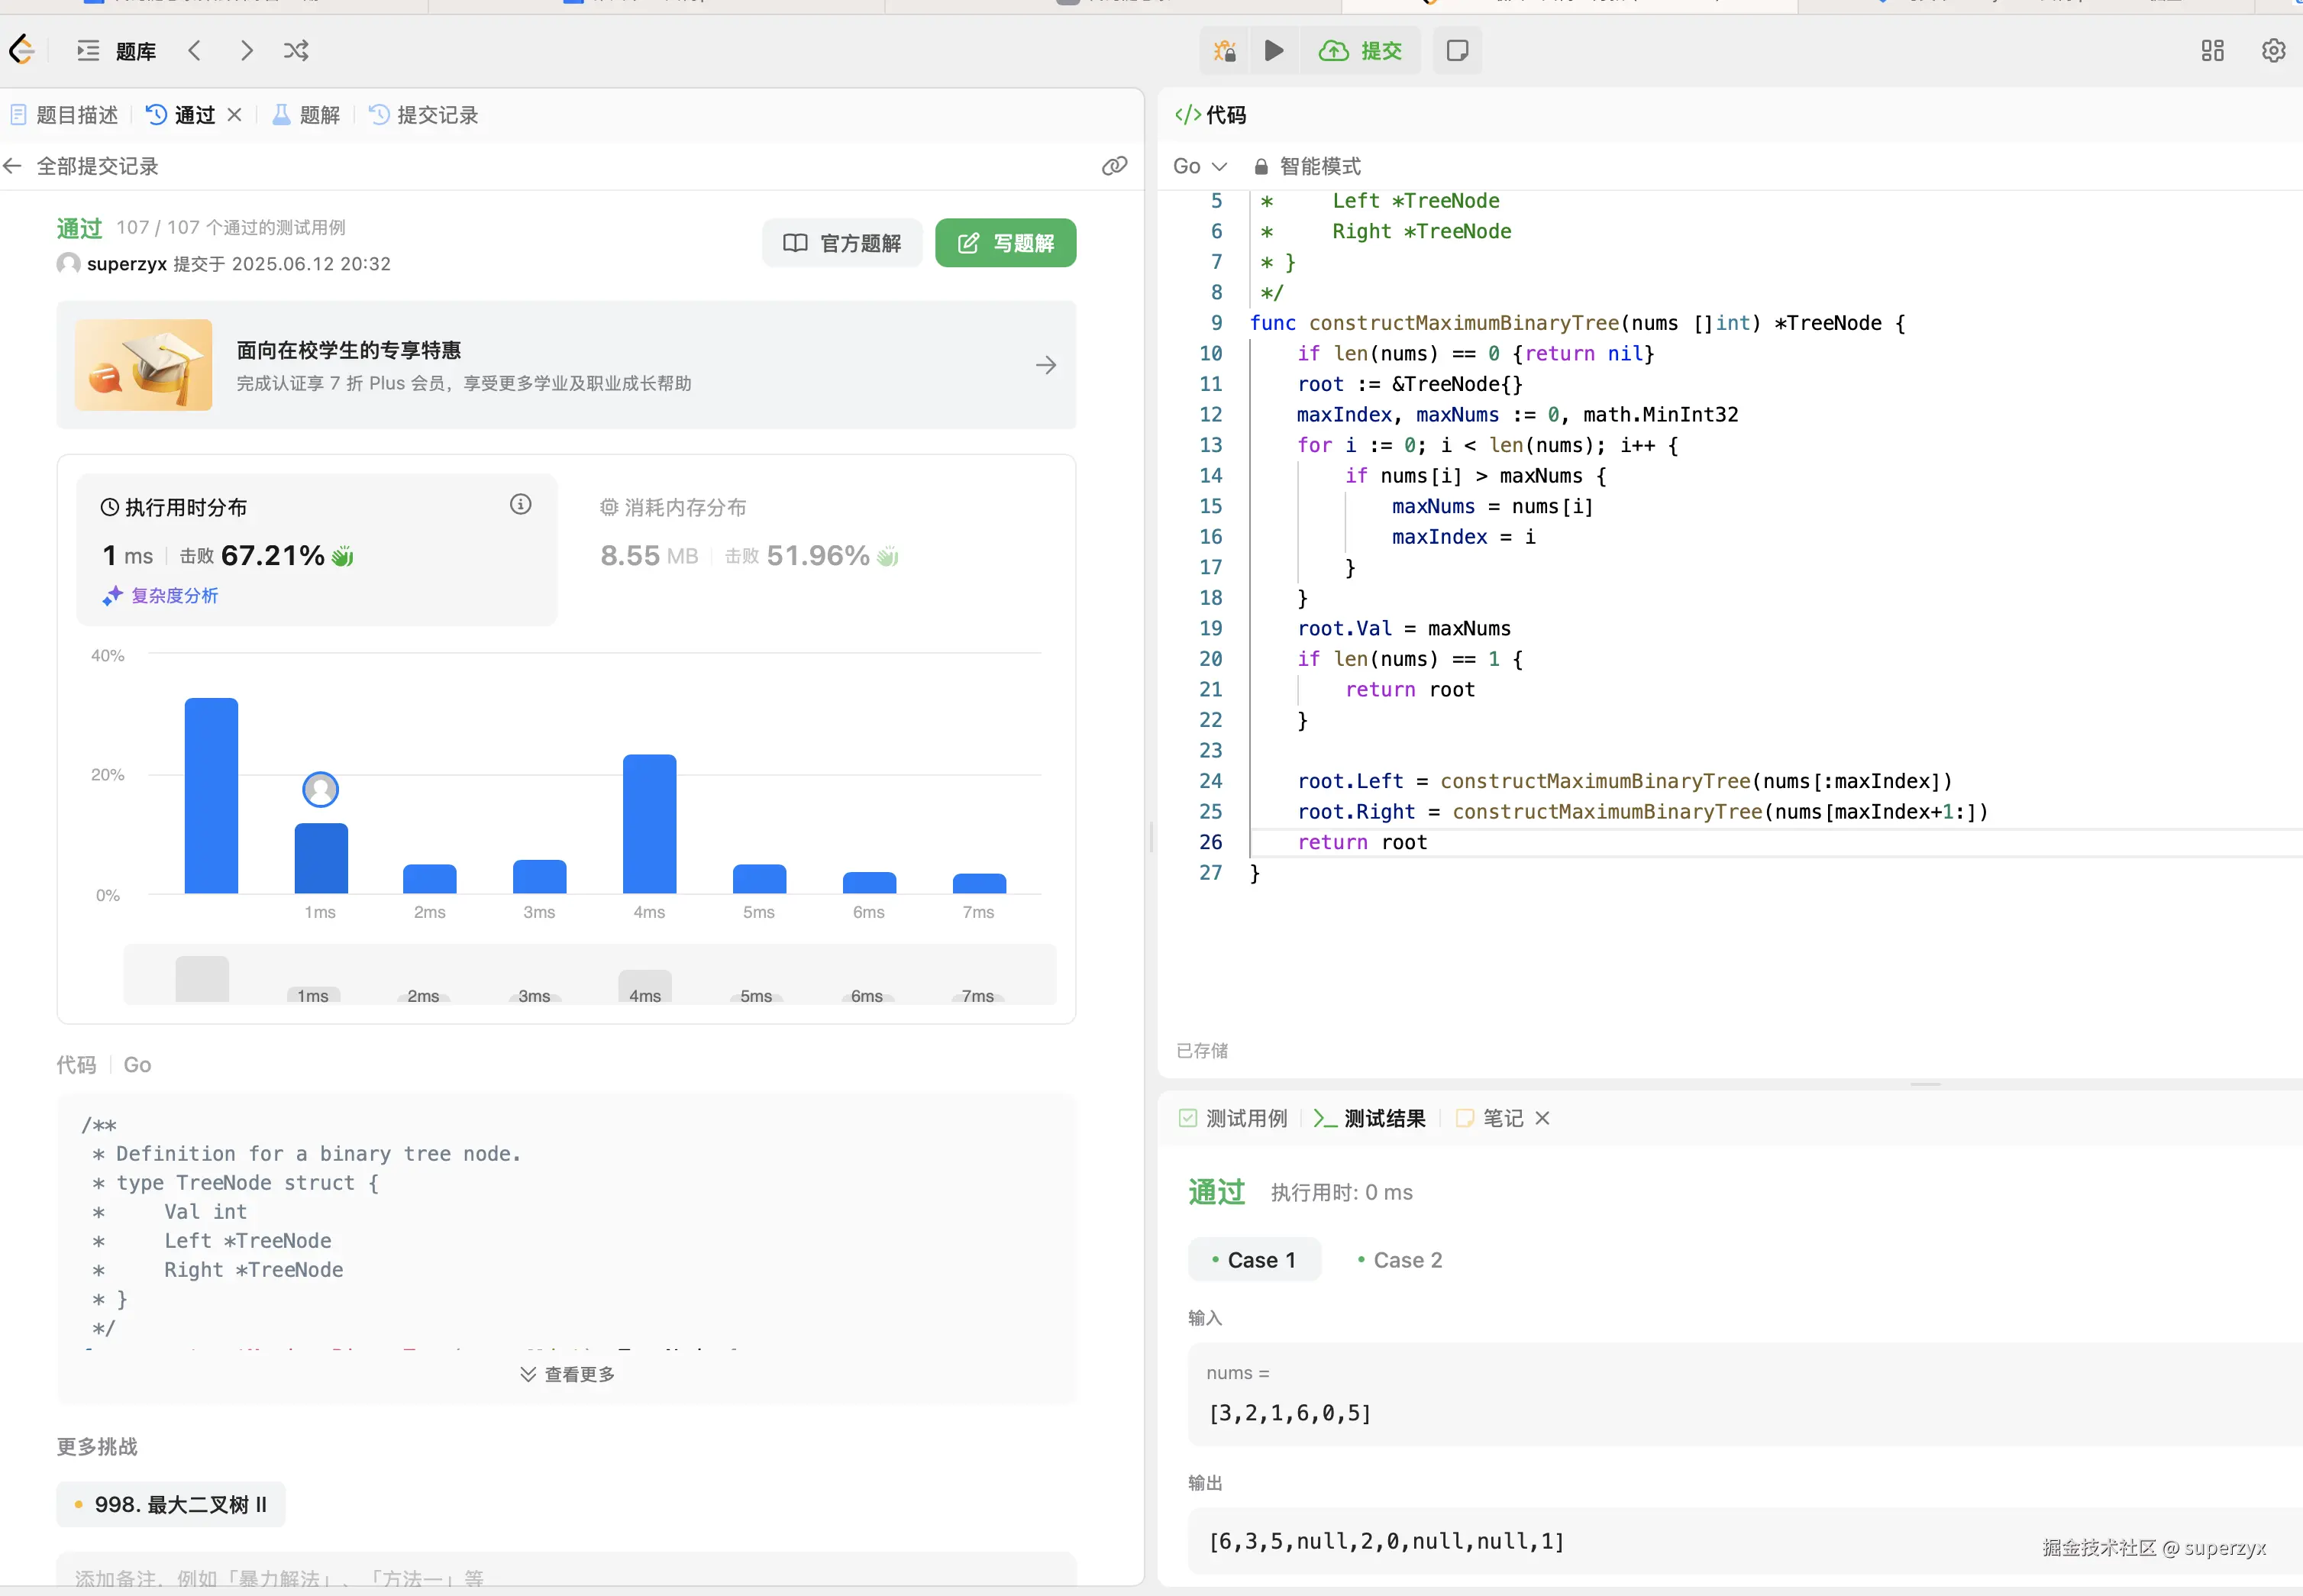Open the Go language dropdown
Screen dimensions: 2303x1596
coord(1198,166)
